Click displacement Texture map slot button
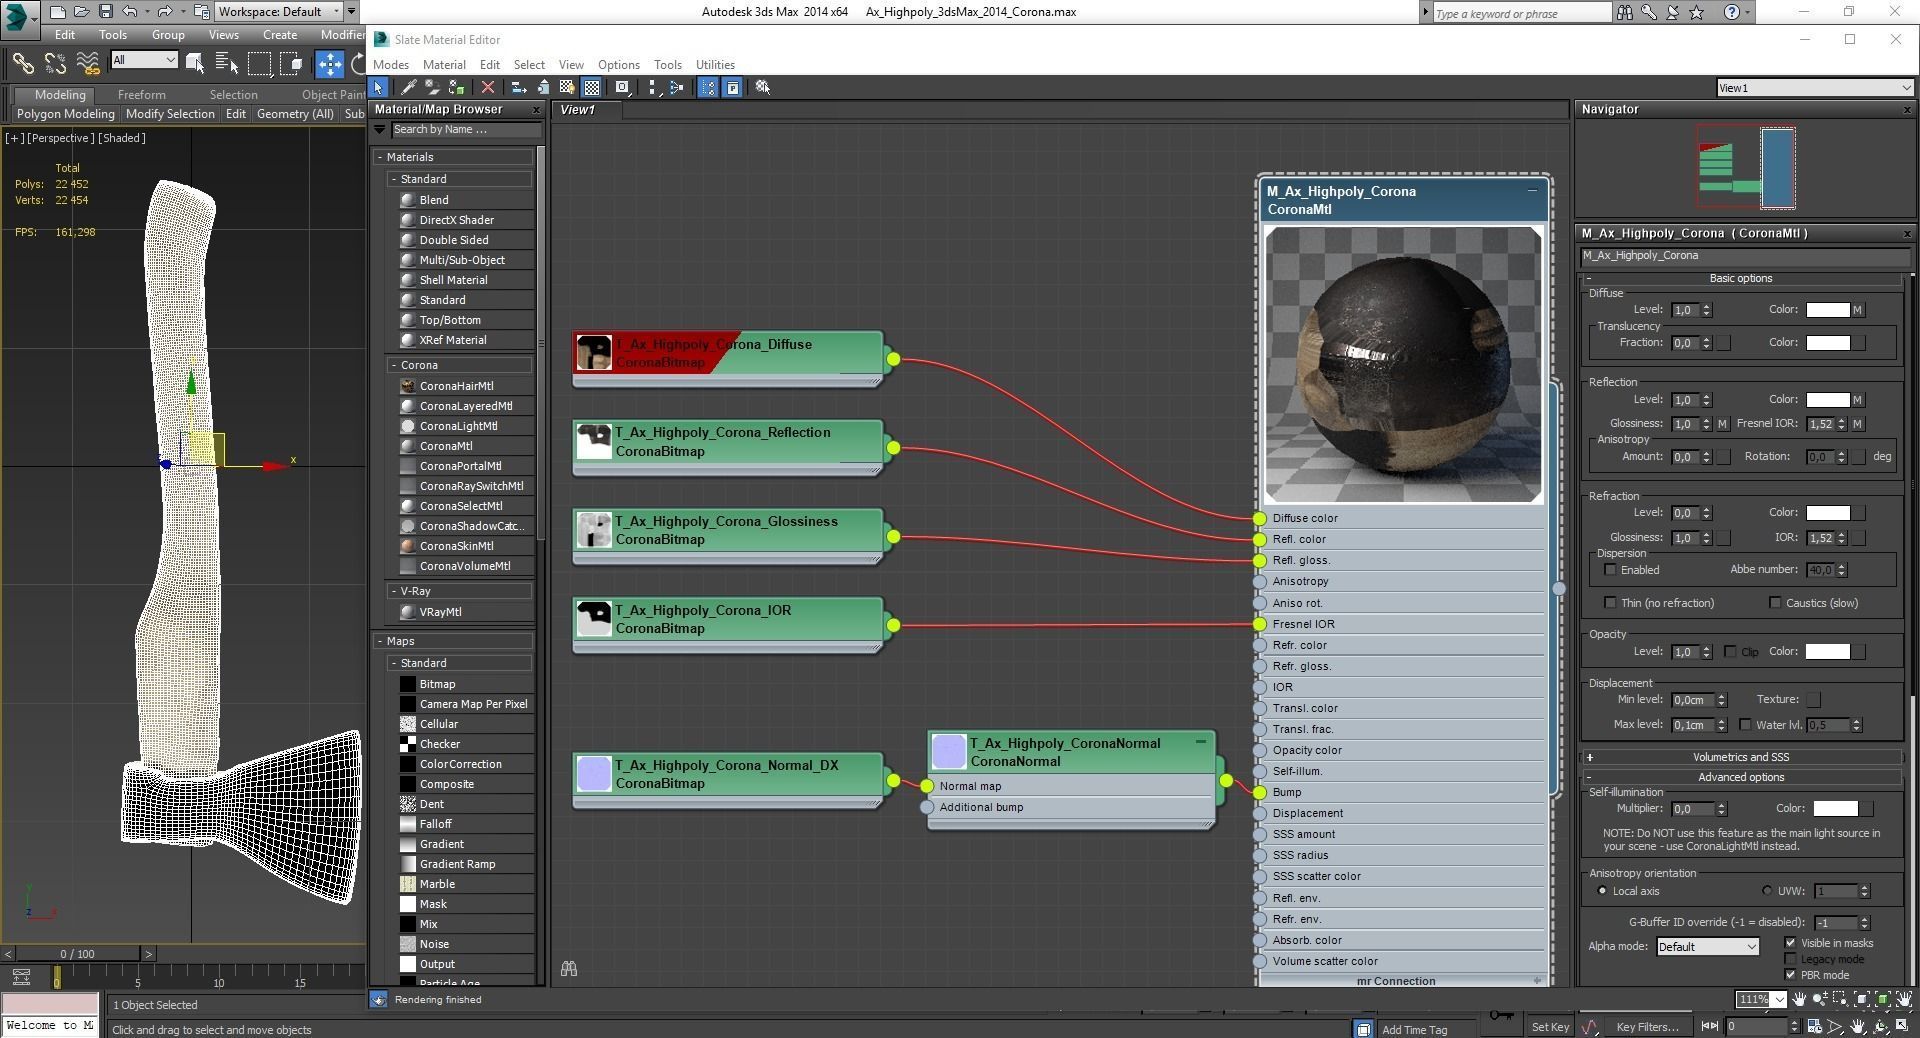The width and height of the screenshot is (1920, 1038). 1813,700
